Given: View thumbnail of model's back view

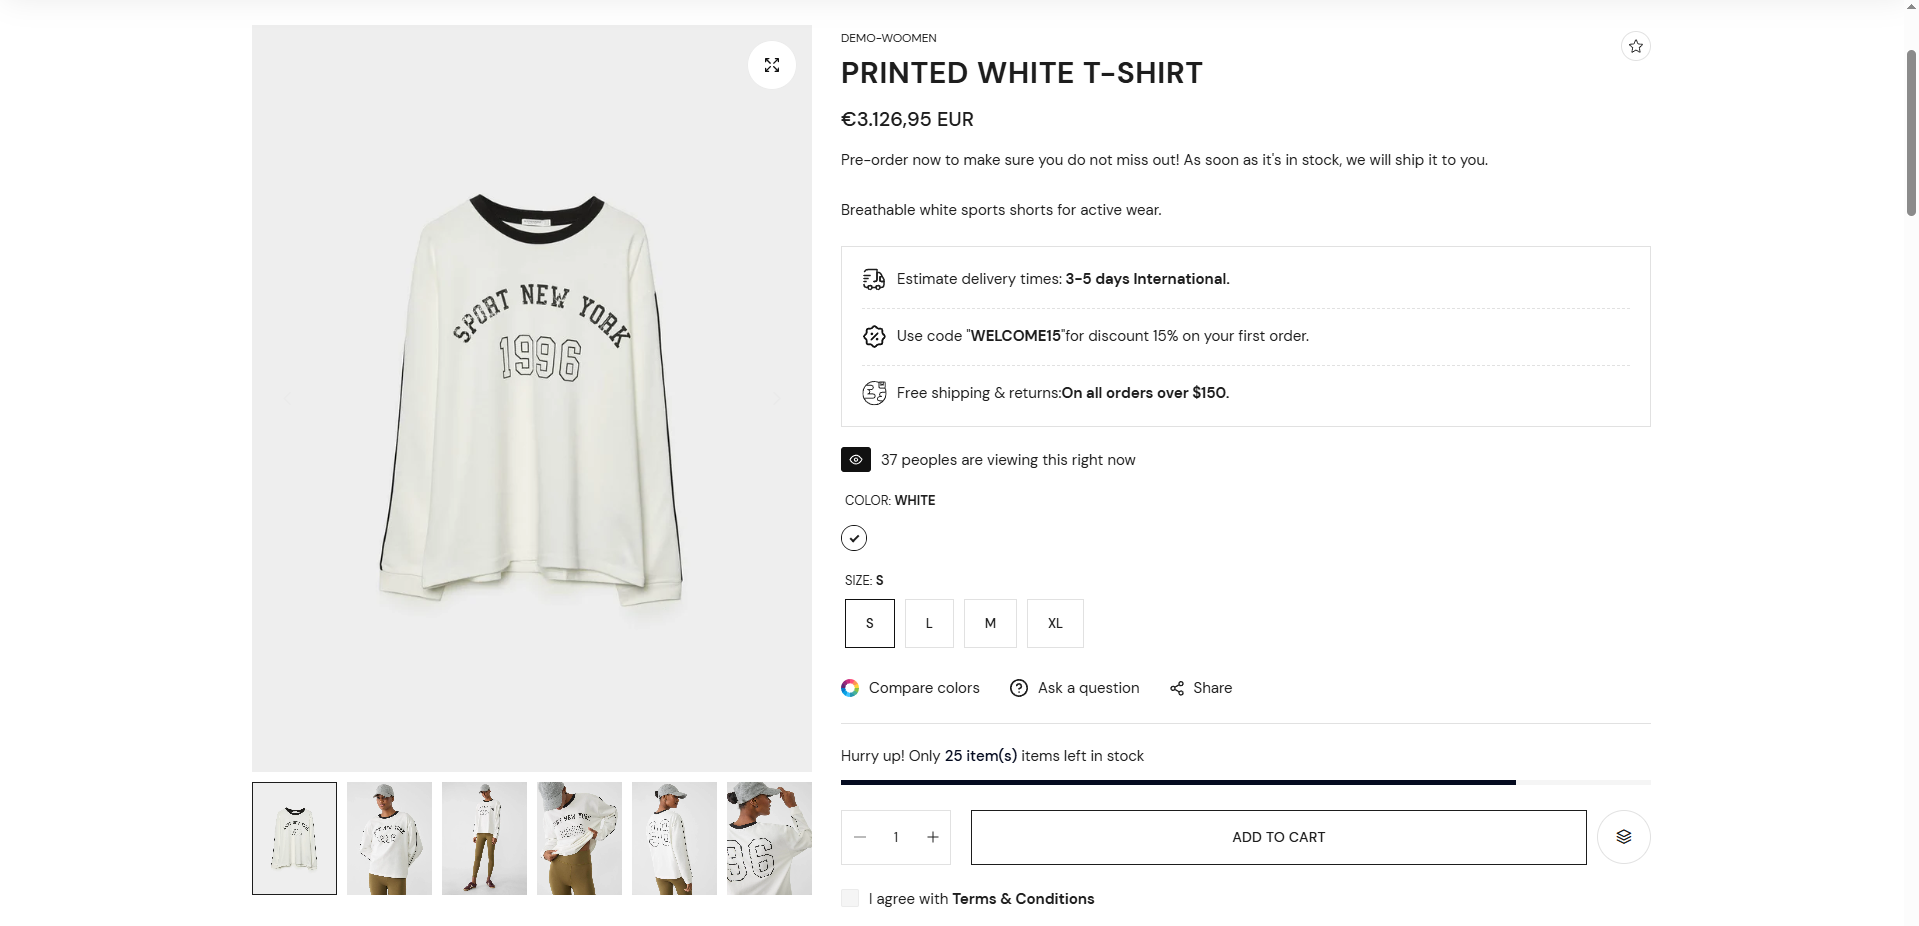Looking at the screenshot, I should (674, 838).
